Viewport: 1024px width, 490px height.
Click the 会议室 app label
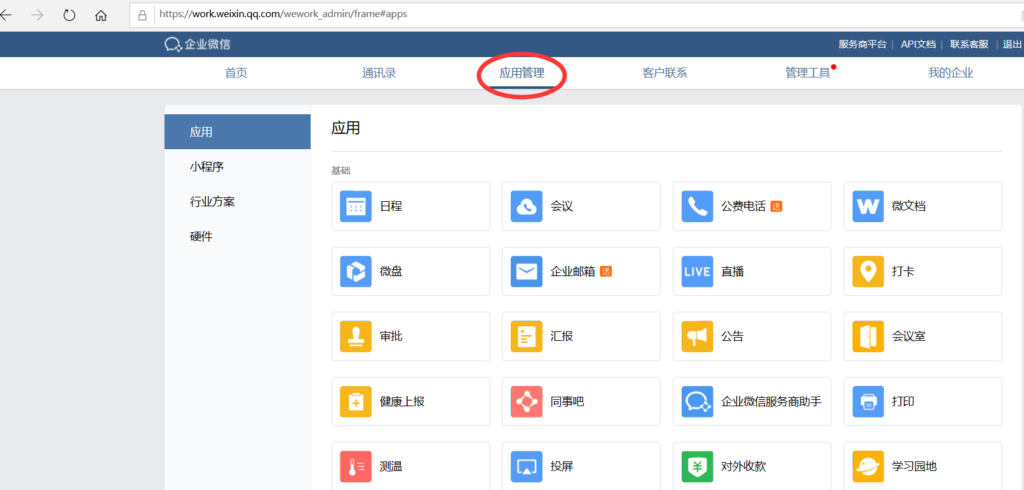[909, 336]
